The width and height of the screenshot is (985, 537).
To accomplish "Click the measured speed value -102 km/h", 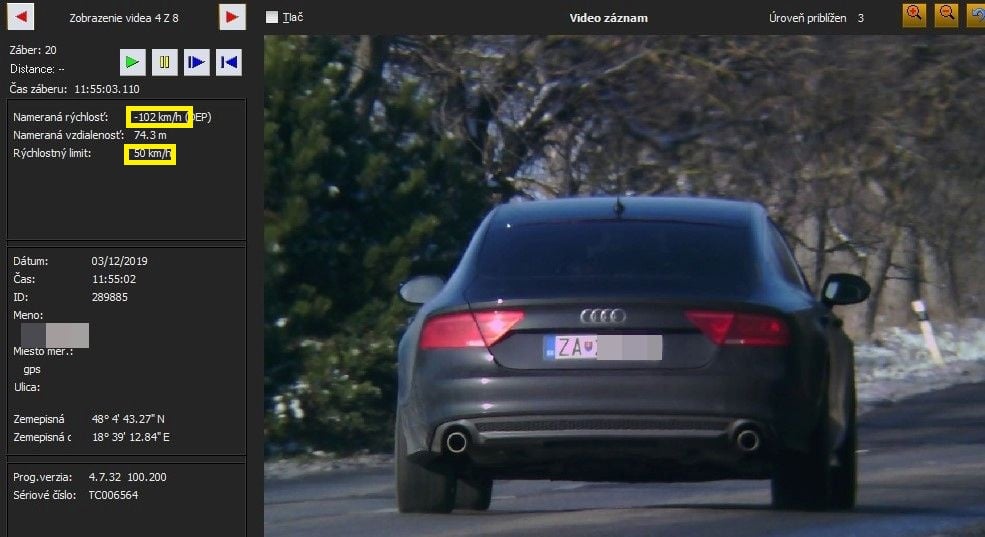I will pyautogui.click(x=158, y=117).
